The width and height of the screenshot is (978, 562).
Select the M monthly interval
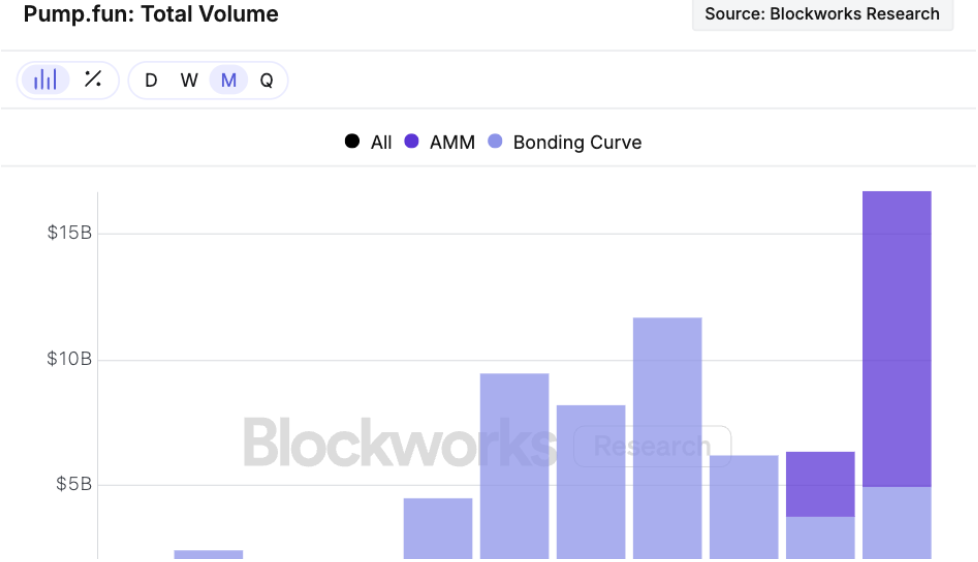click(x=228, y=80)
